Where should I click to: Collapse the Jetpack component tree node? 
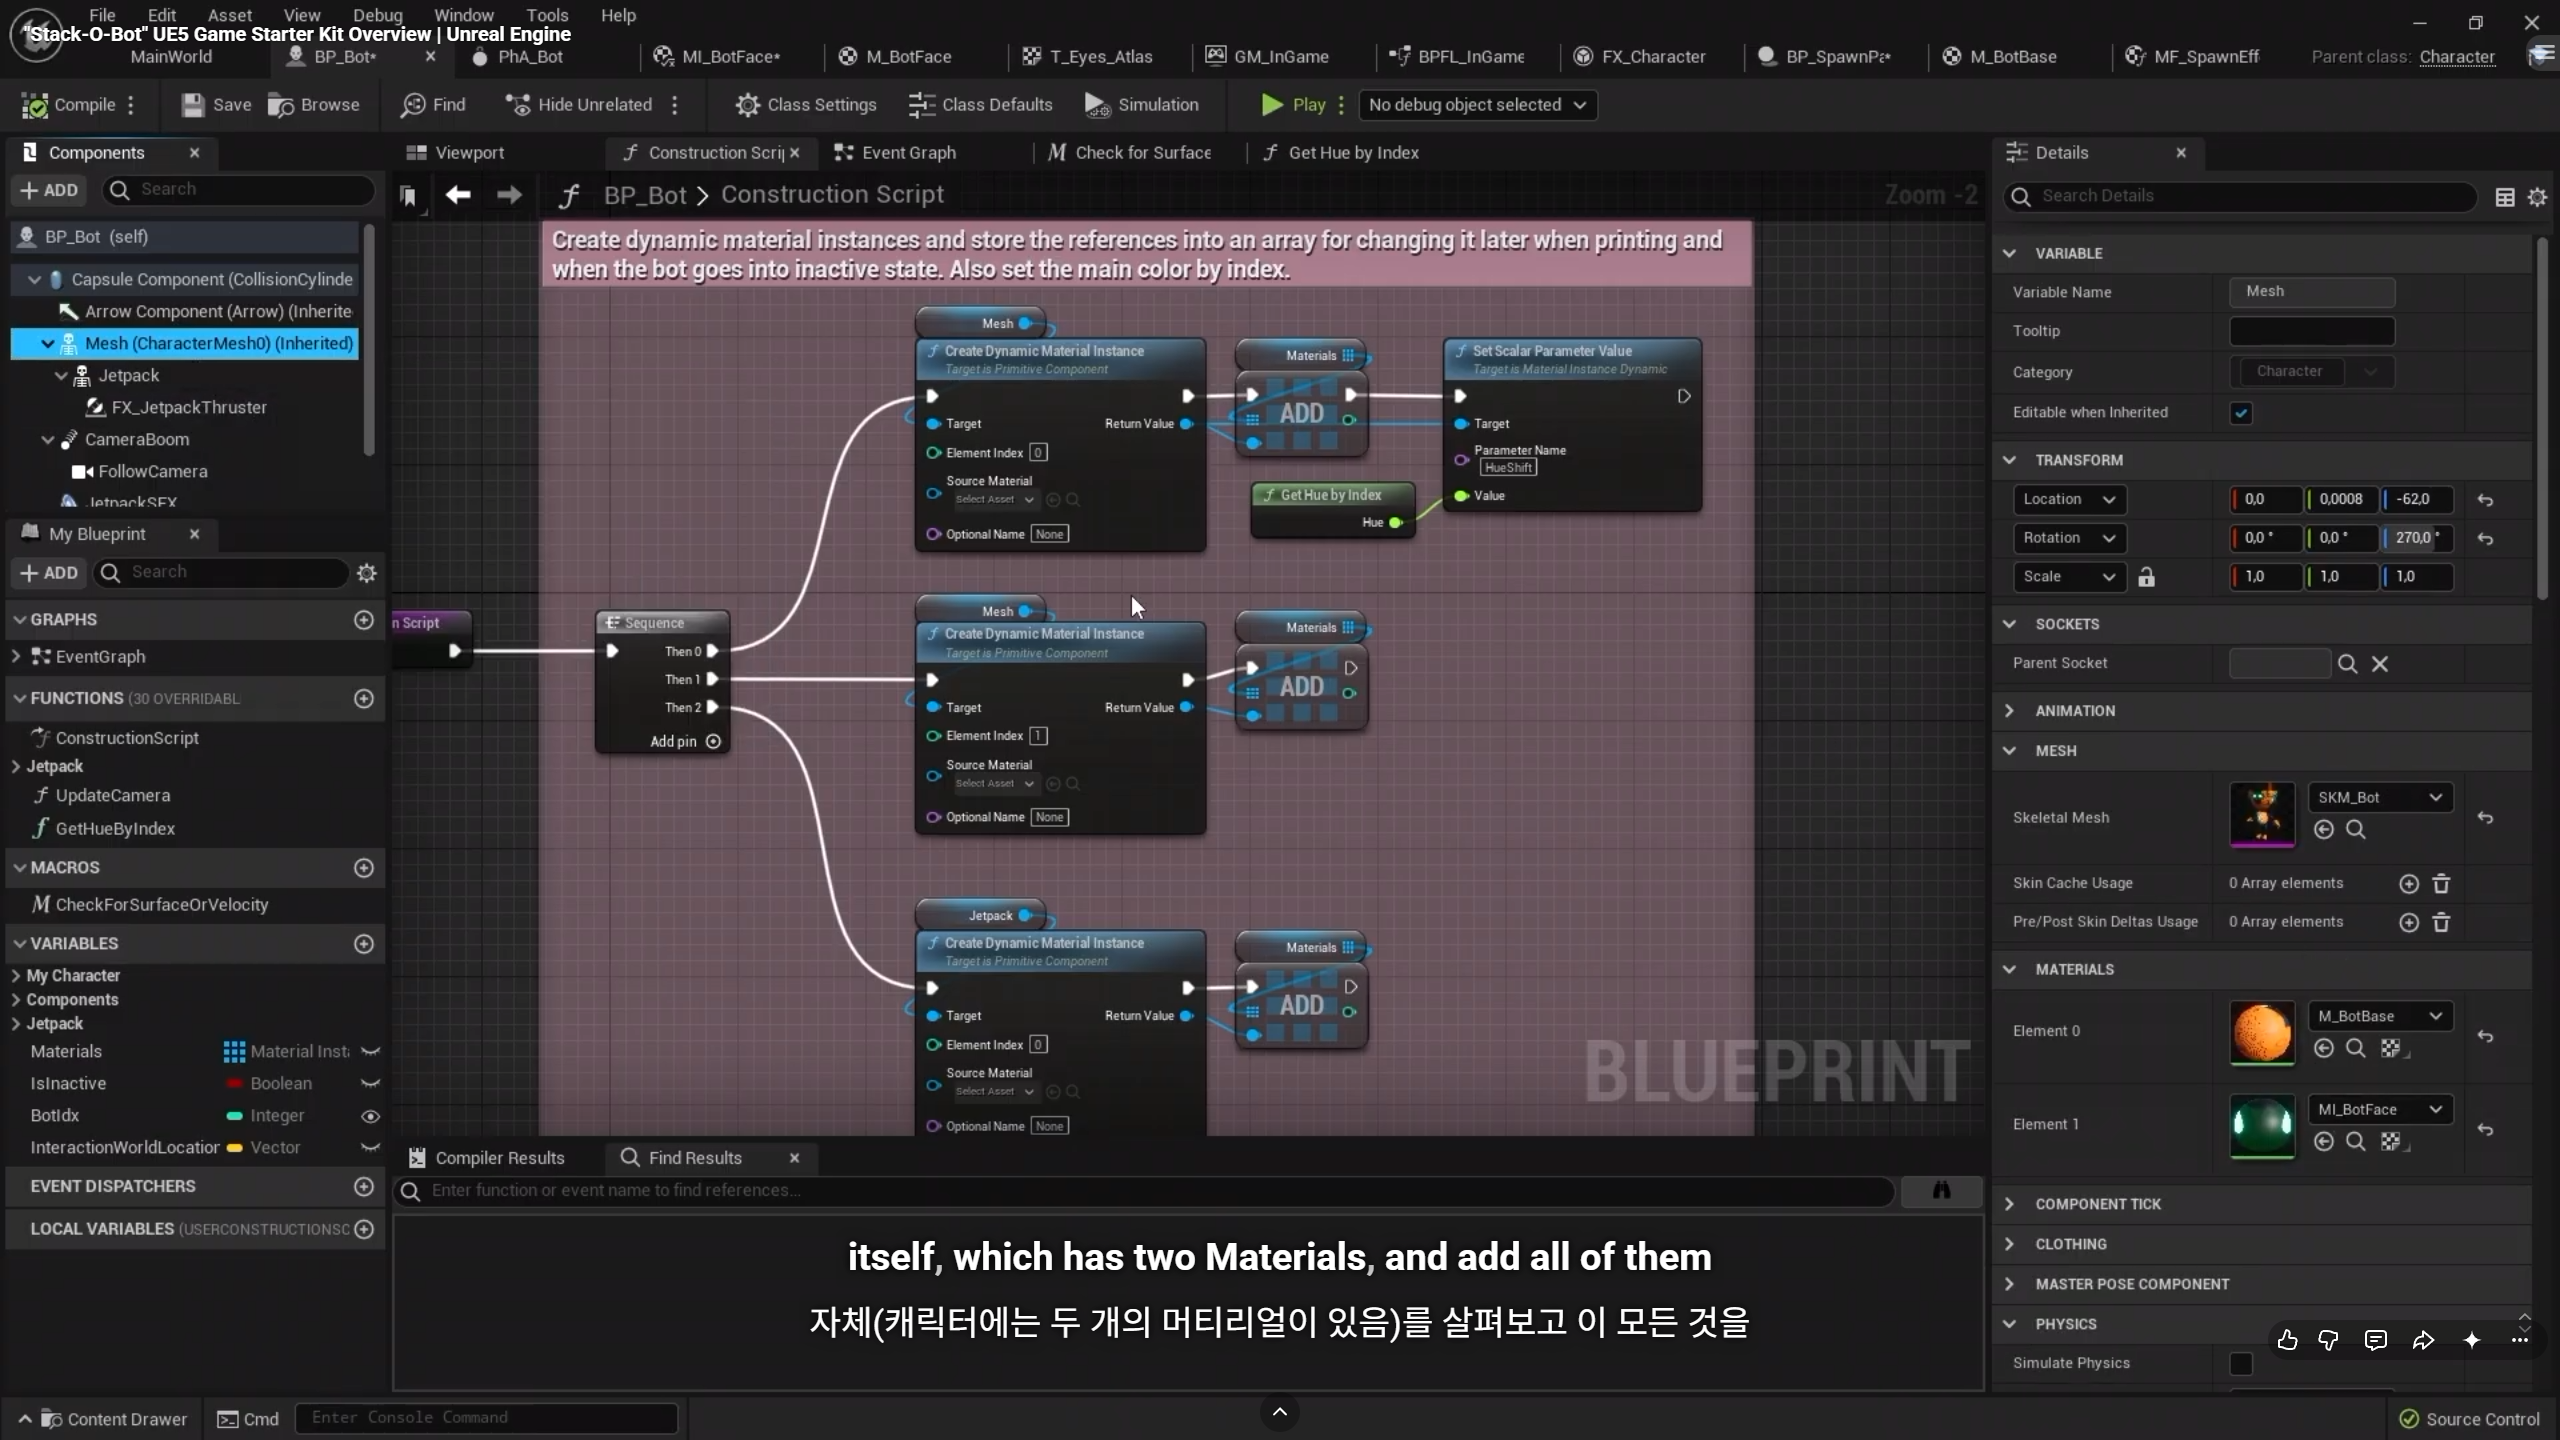tap(61, 376)
